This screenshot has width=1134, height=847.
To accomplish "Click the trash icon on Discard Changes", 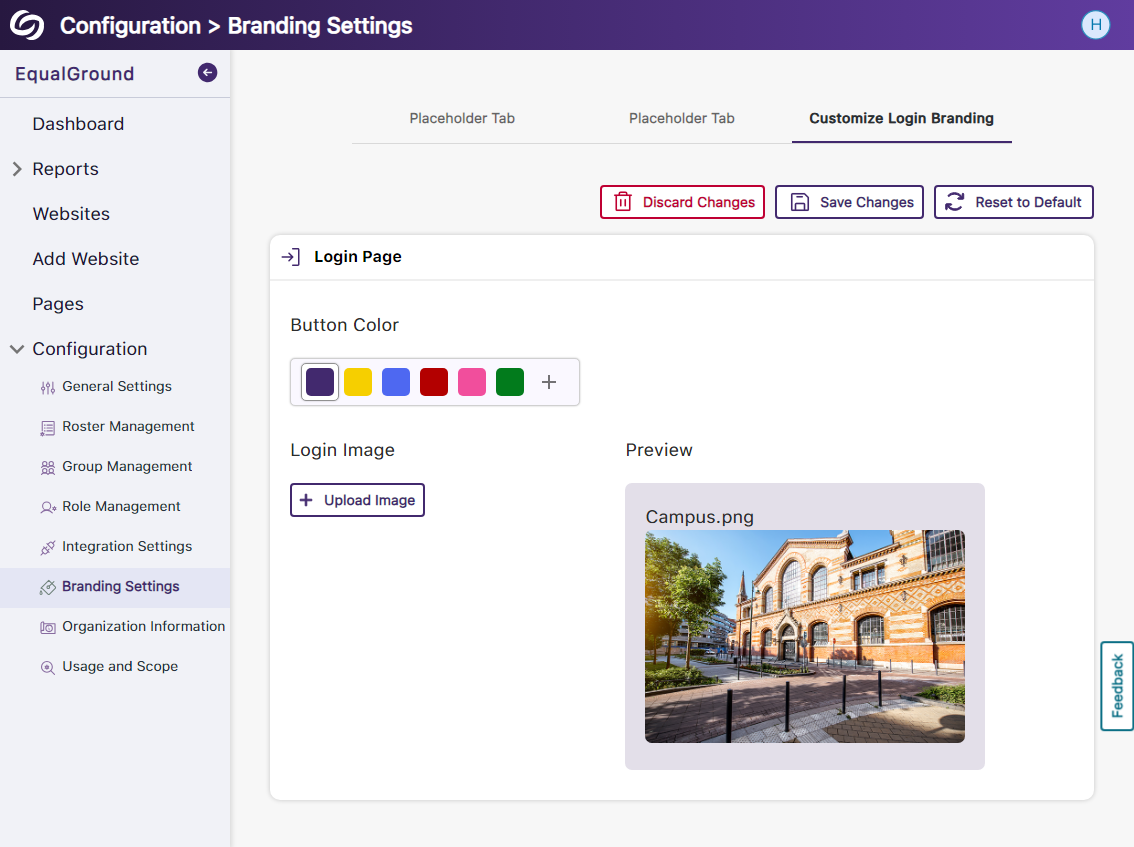I will (623, 202).
